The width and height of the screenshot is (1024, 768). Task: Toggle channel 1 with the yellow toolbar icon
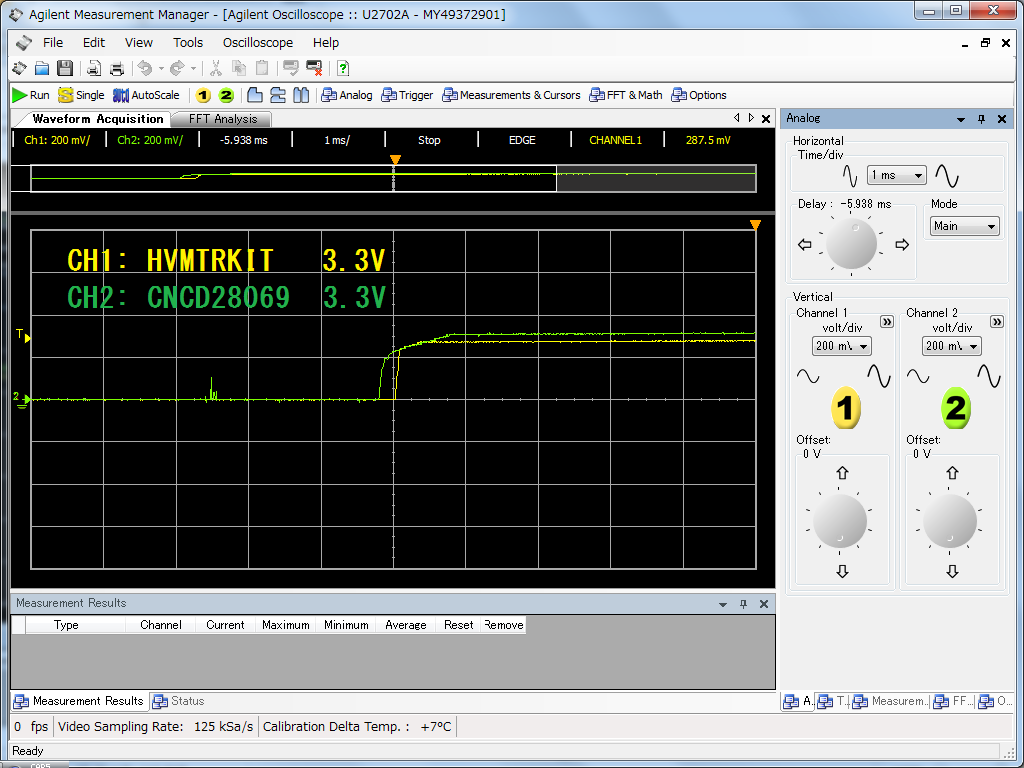[x=203, y=95]
